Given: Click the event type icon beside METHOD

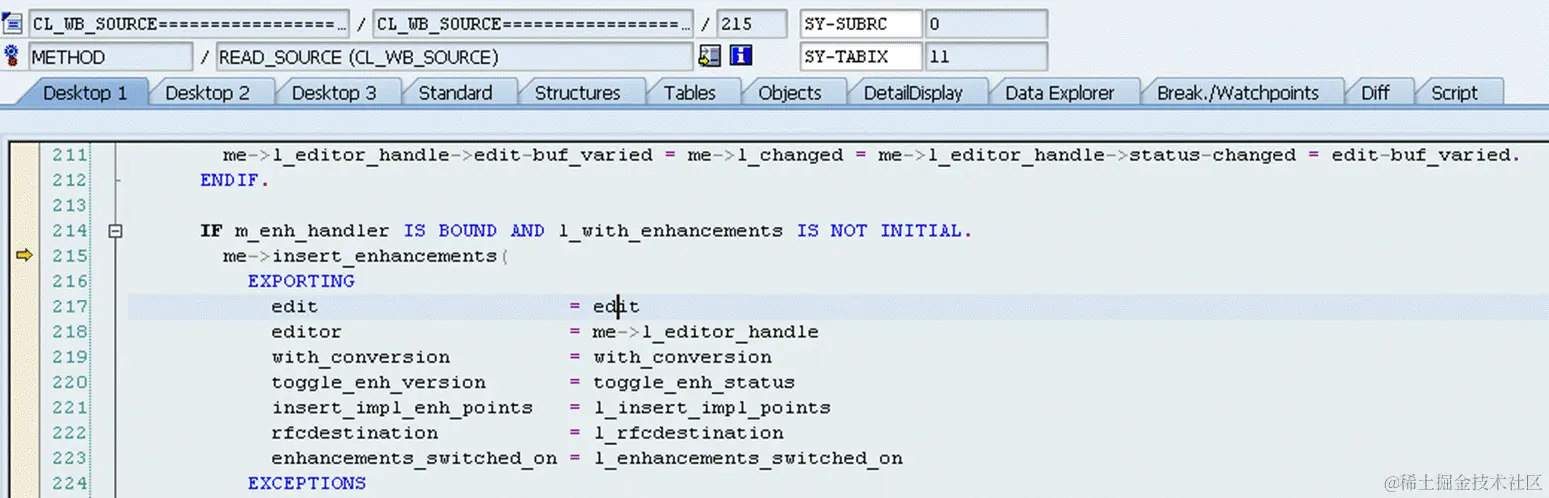Looking at the screenshot, I should click(x=12, y=56).
